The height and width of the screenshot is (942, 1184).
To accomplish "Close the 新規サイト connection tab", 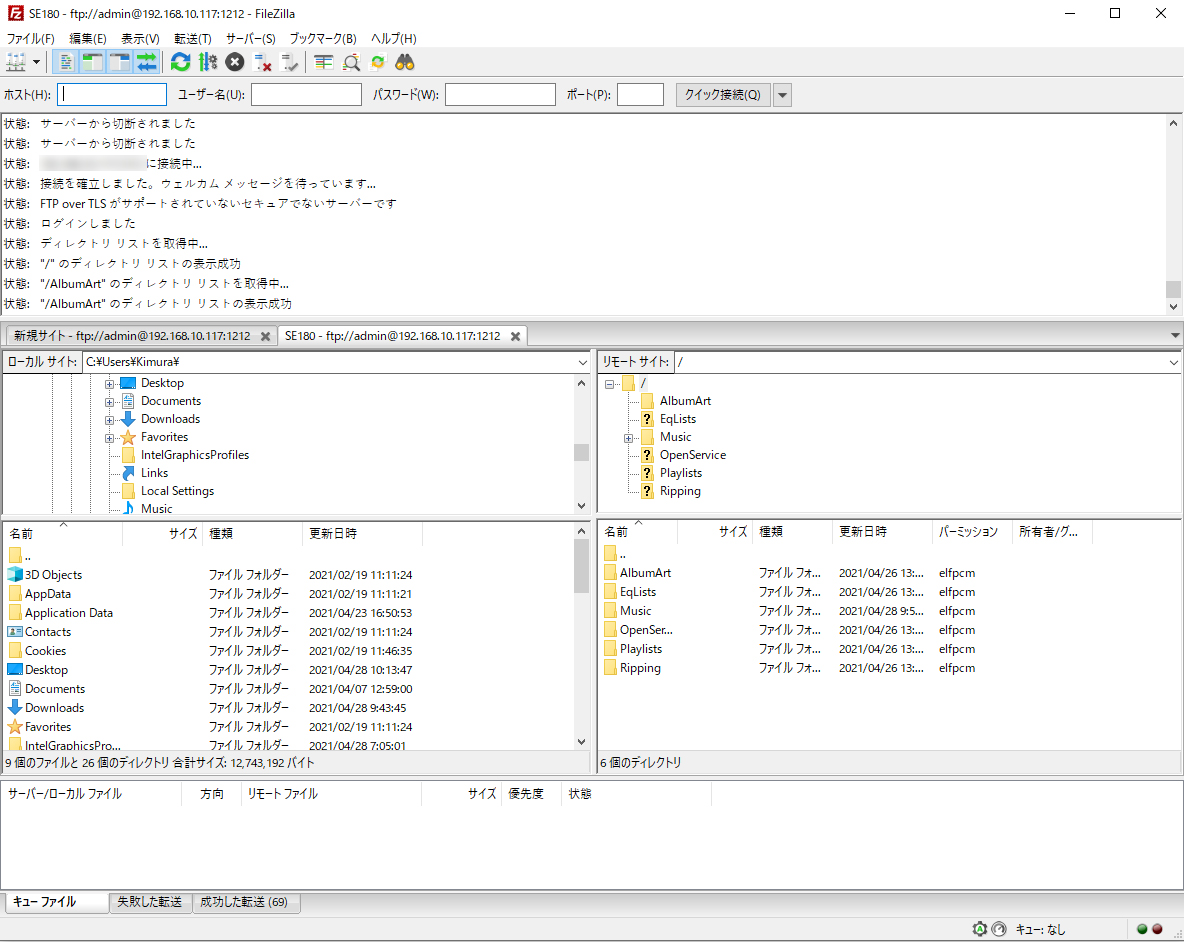I will pyautogui.click(x=266, y=337).
